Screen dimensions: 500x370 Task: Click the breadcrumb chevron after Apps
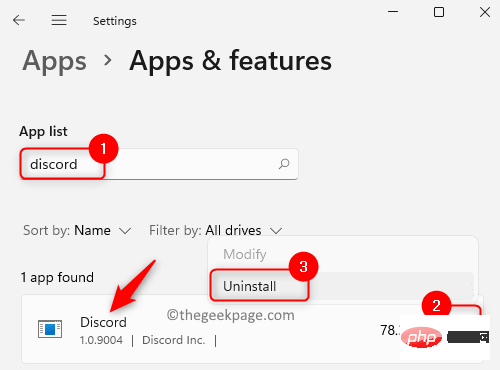(108, 60)
